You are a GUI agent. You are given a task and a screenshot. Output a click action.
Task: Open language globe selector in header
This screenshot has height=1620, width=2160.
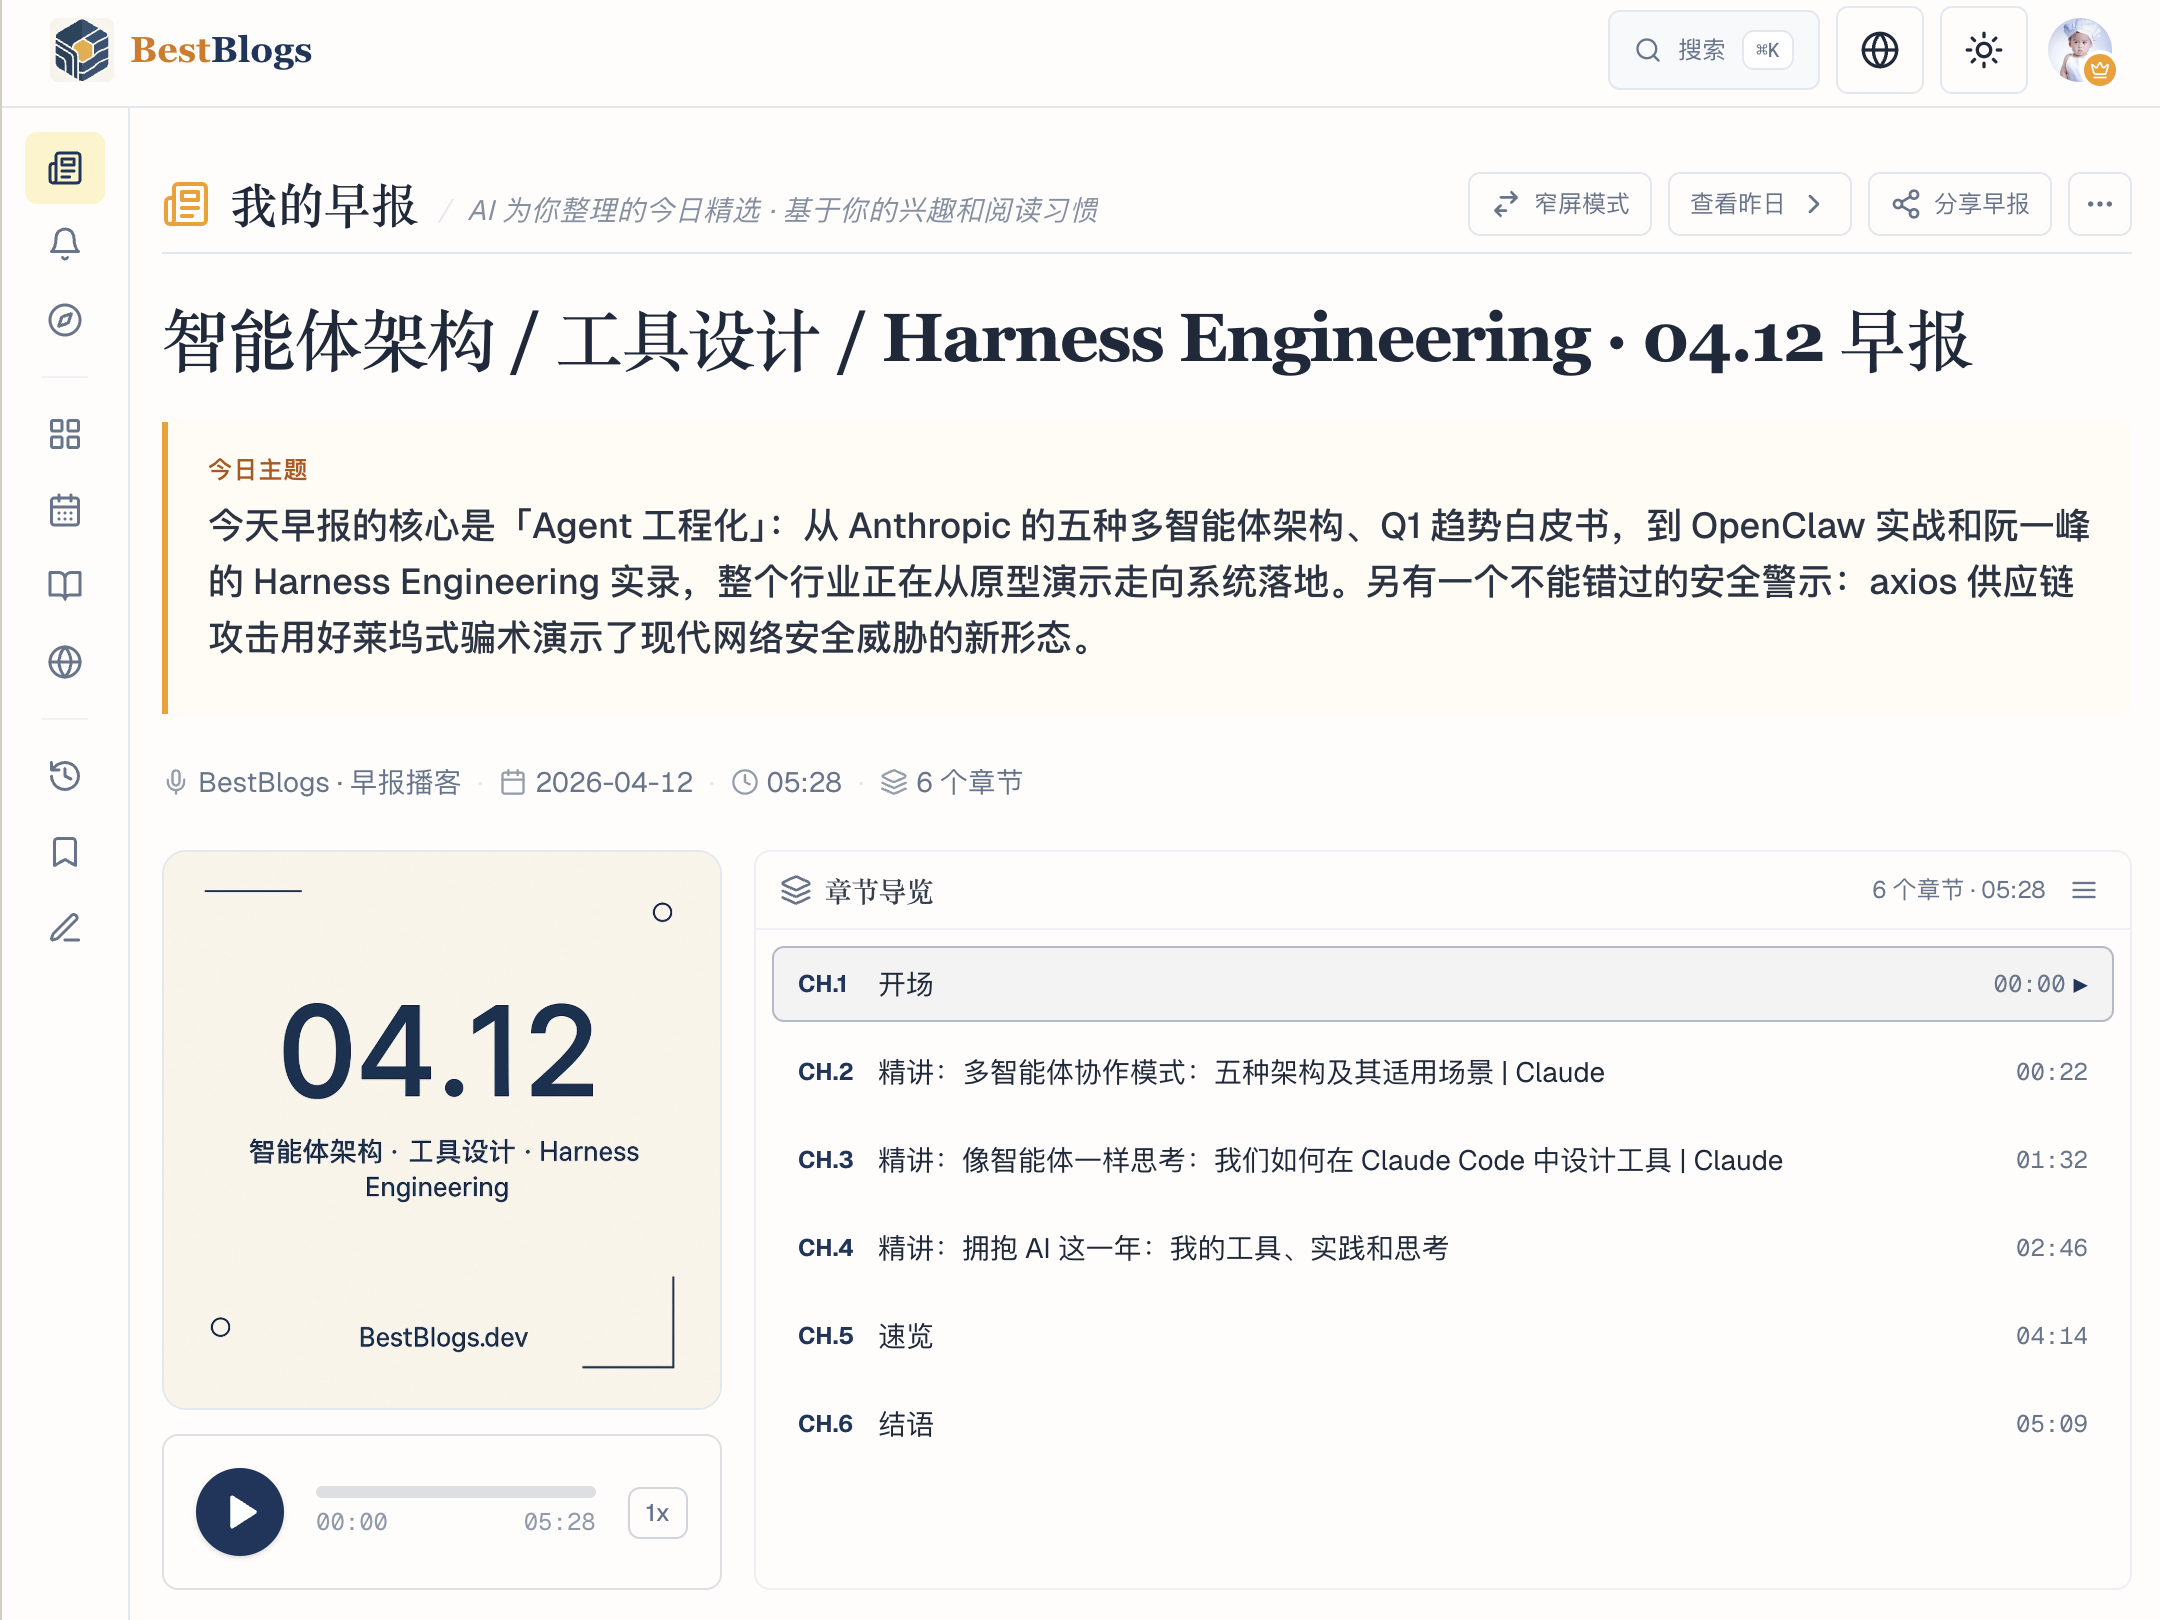1879,50
